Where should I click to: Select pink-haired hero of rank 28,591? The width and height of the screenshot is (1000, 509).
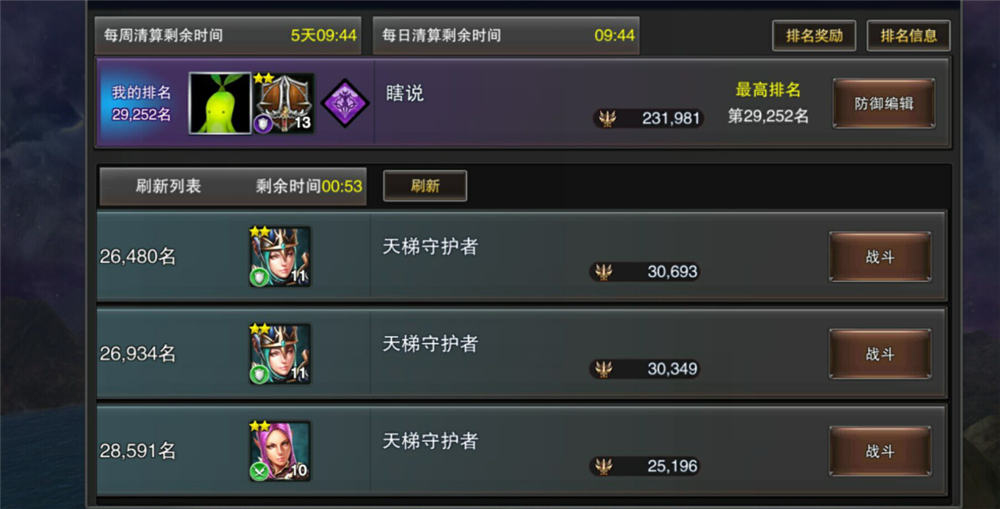[x=279, y=450]
